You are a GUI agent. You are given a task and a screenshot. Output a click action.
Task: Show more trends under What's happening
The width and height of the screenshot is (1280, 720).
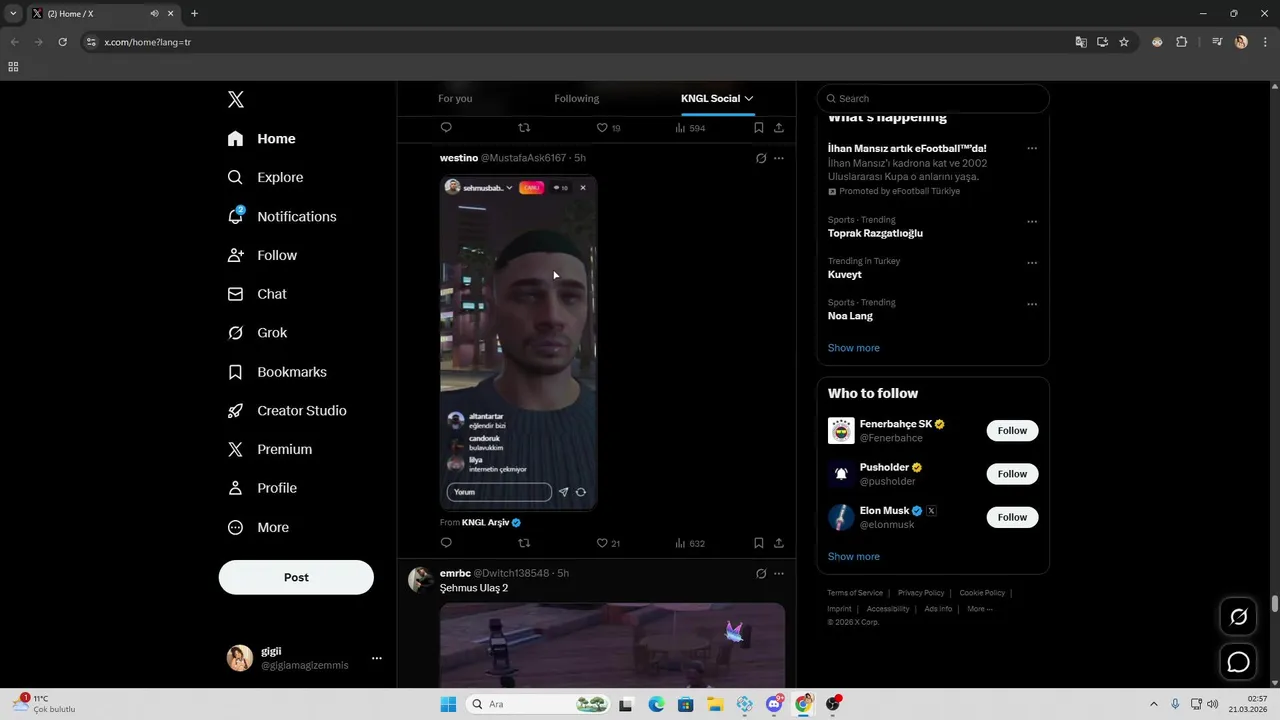pos(853,348)
